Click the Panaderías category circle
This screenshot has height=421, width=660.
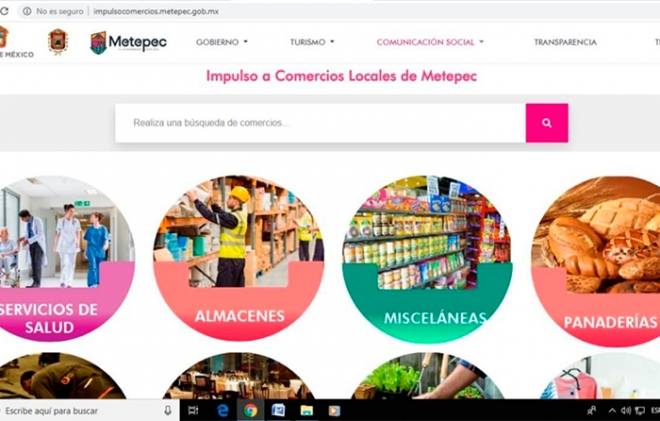coord(596,261)
